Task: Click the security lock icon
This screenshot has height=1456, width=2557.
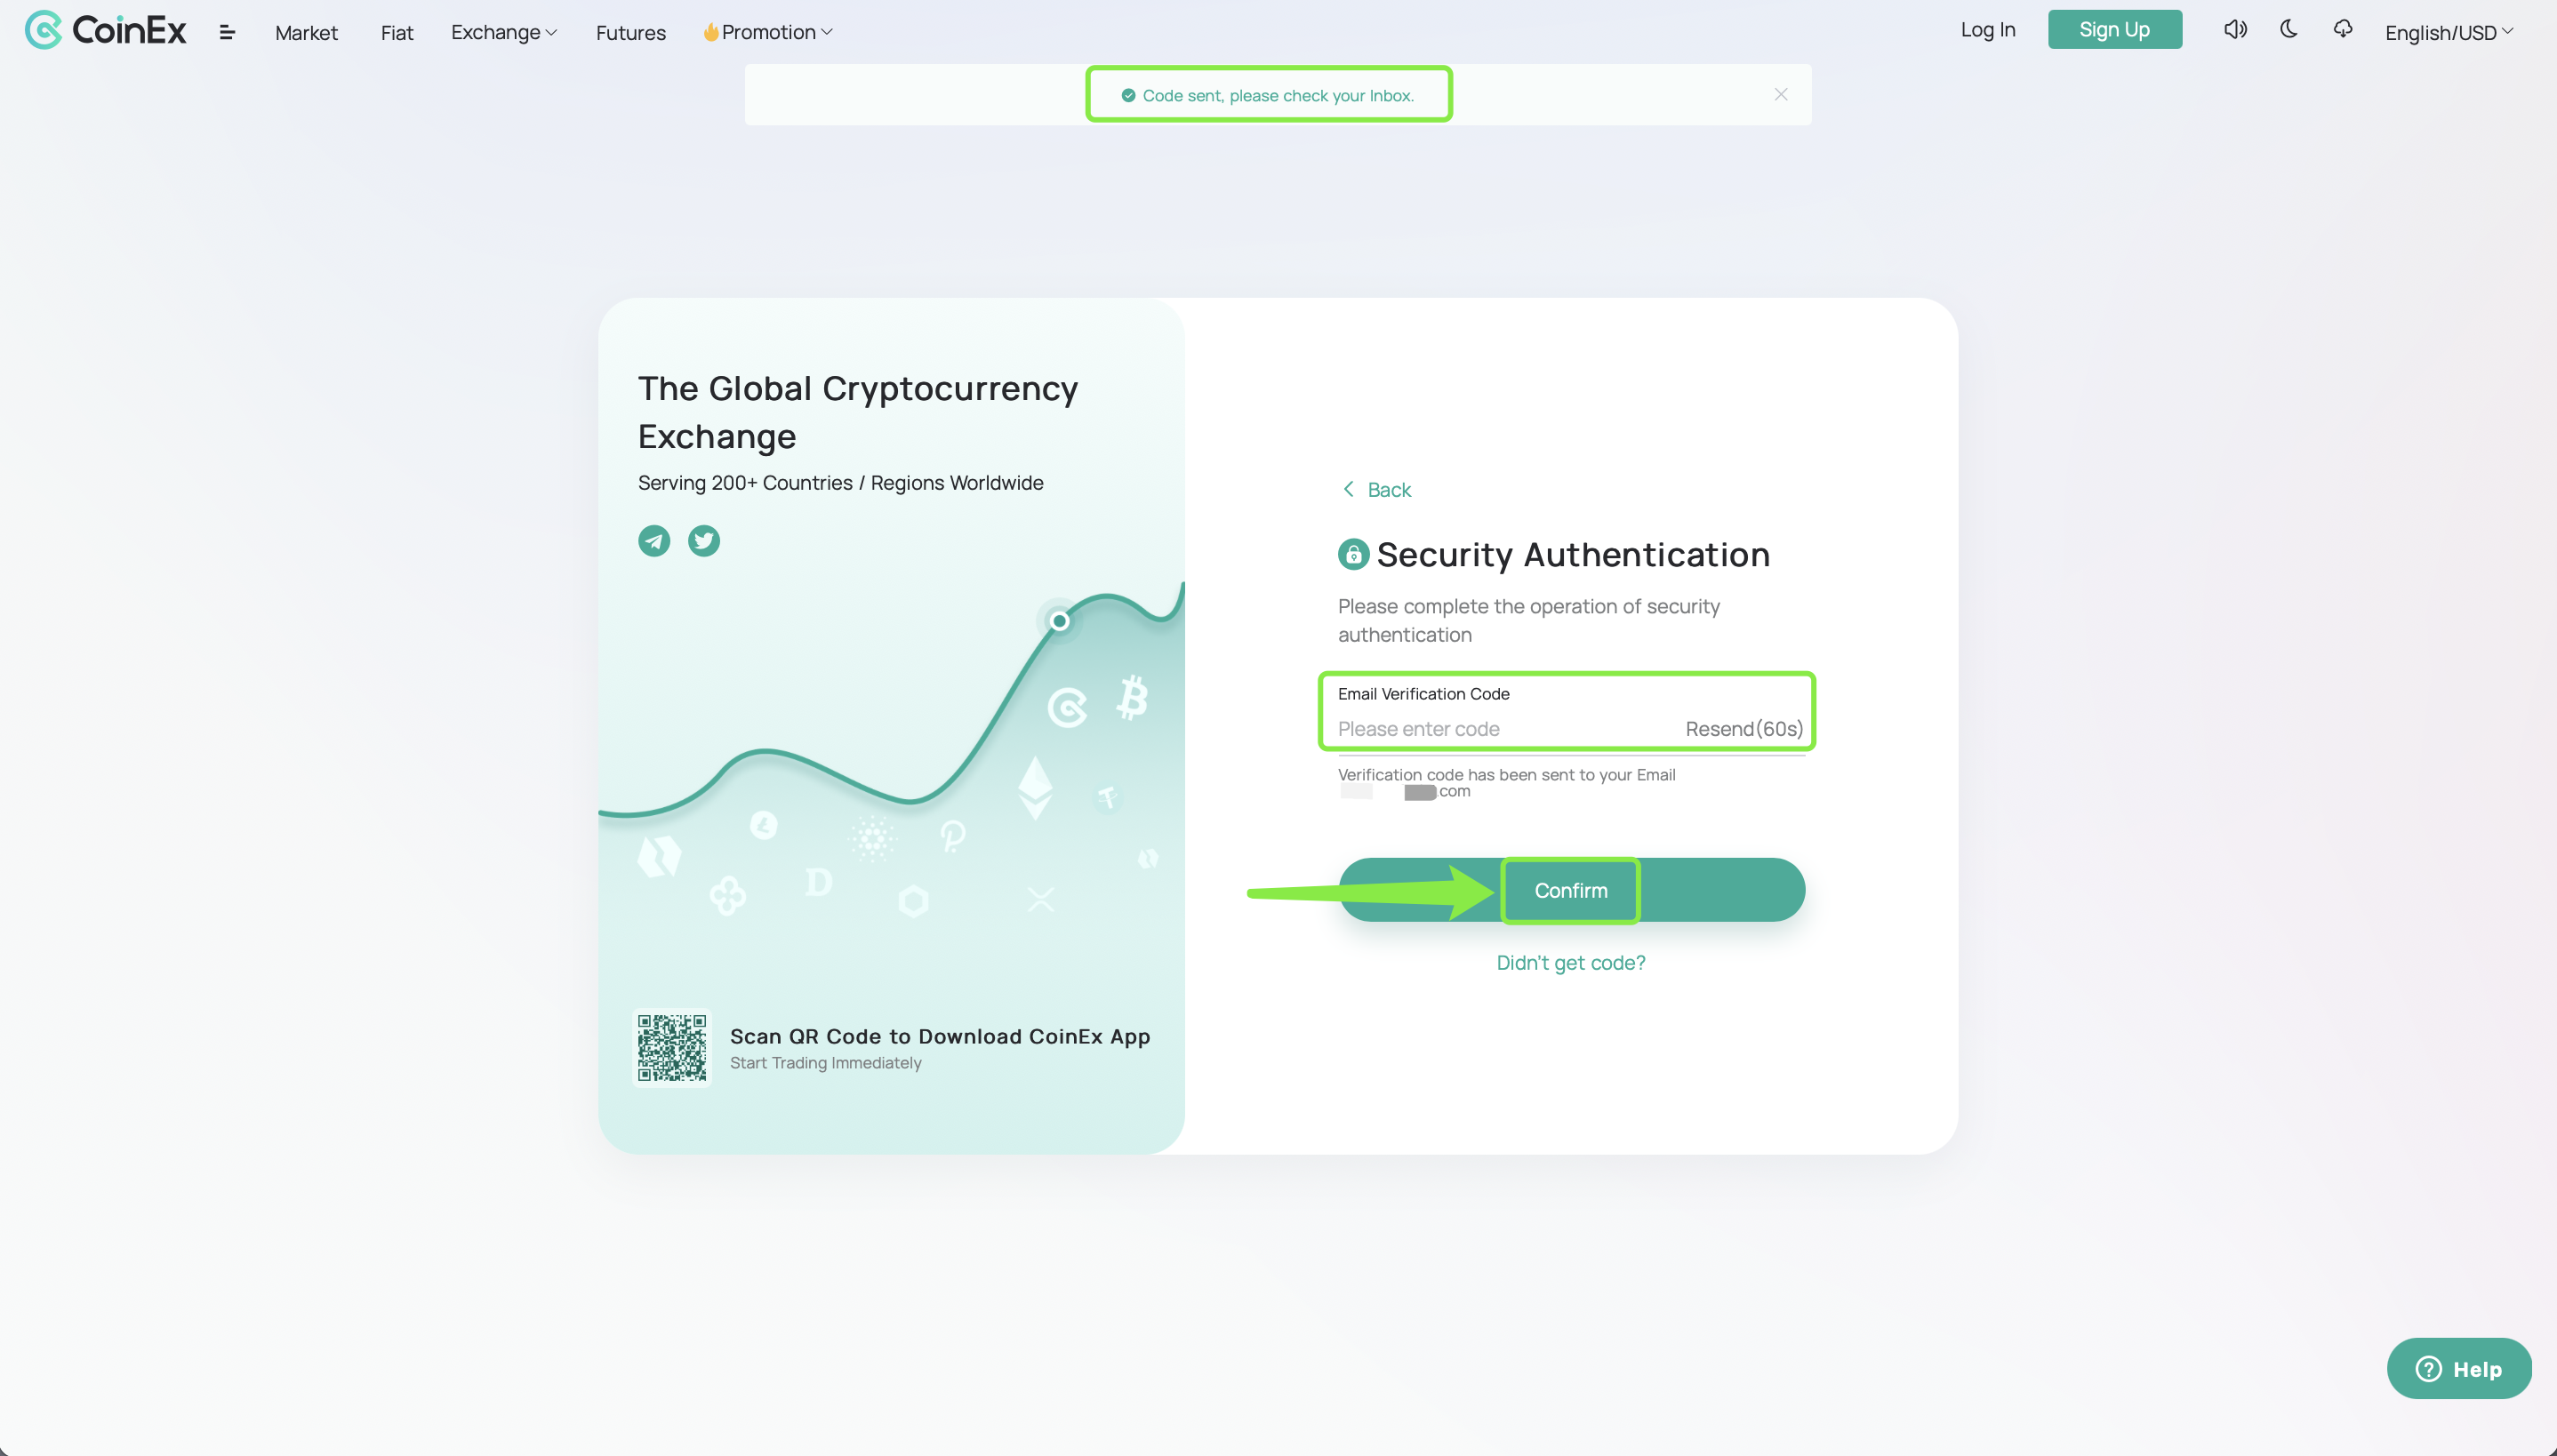Action: click(1352, 553)
